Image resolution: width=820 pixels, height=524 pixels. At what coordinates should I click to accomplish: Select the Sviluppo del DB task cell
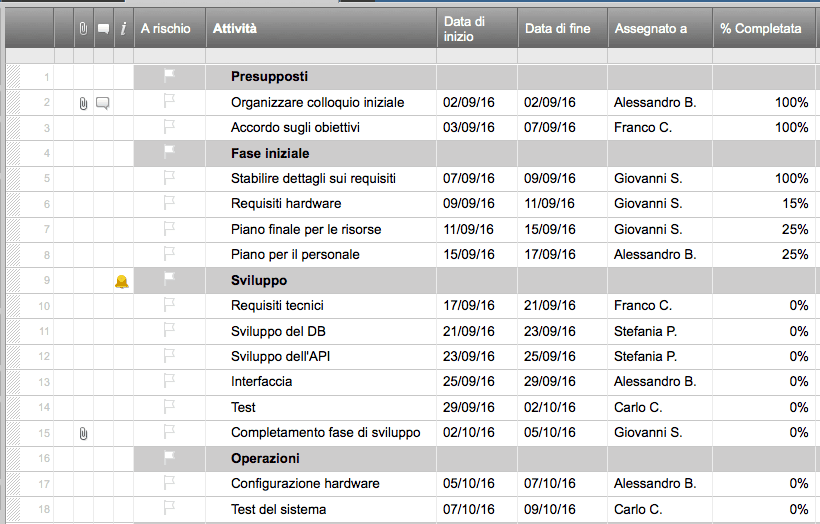point(321,331)
